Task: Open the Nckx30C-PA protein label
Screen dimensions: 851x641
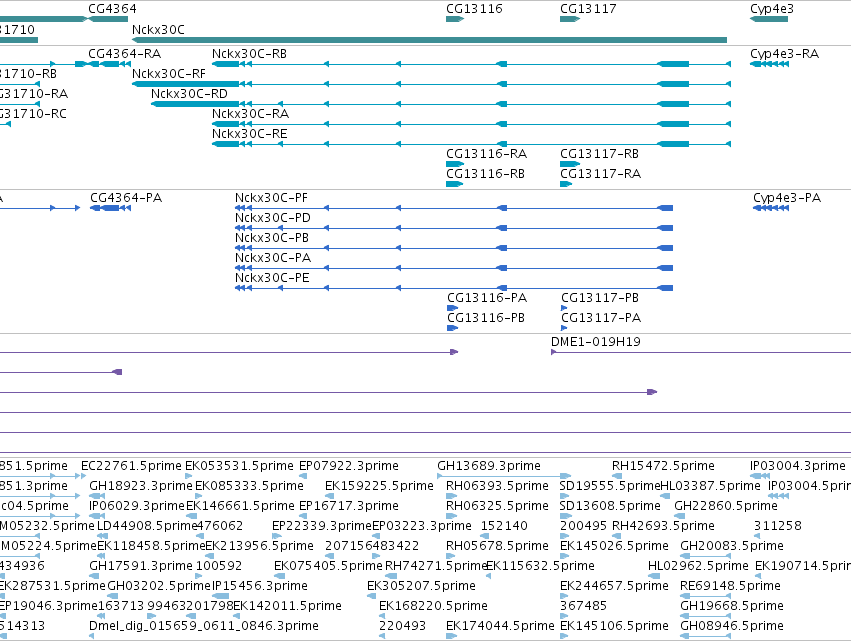Action: 273,258
